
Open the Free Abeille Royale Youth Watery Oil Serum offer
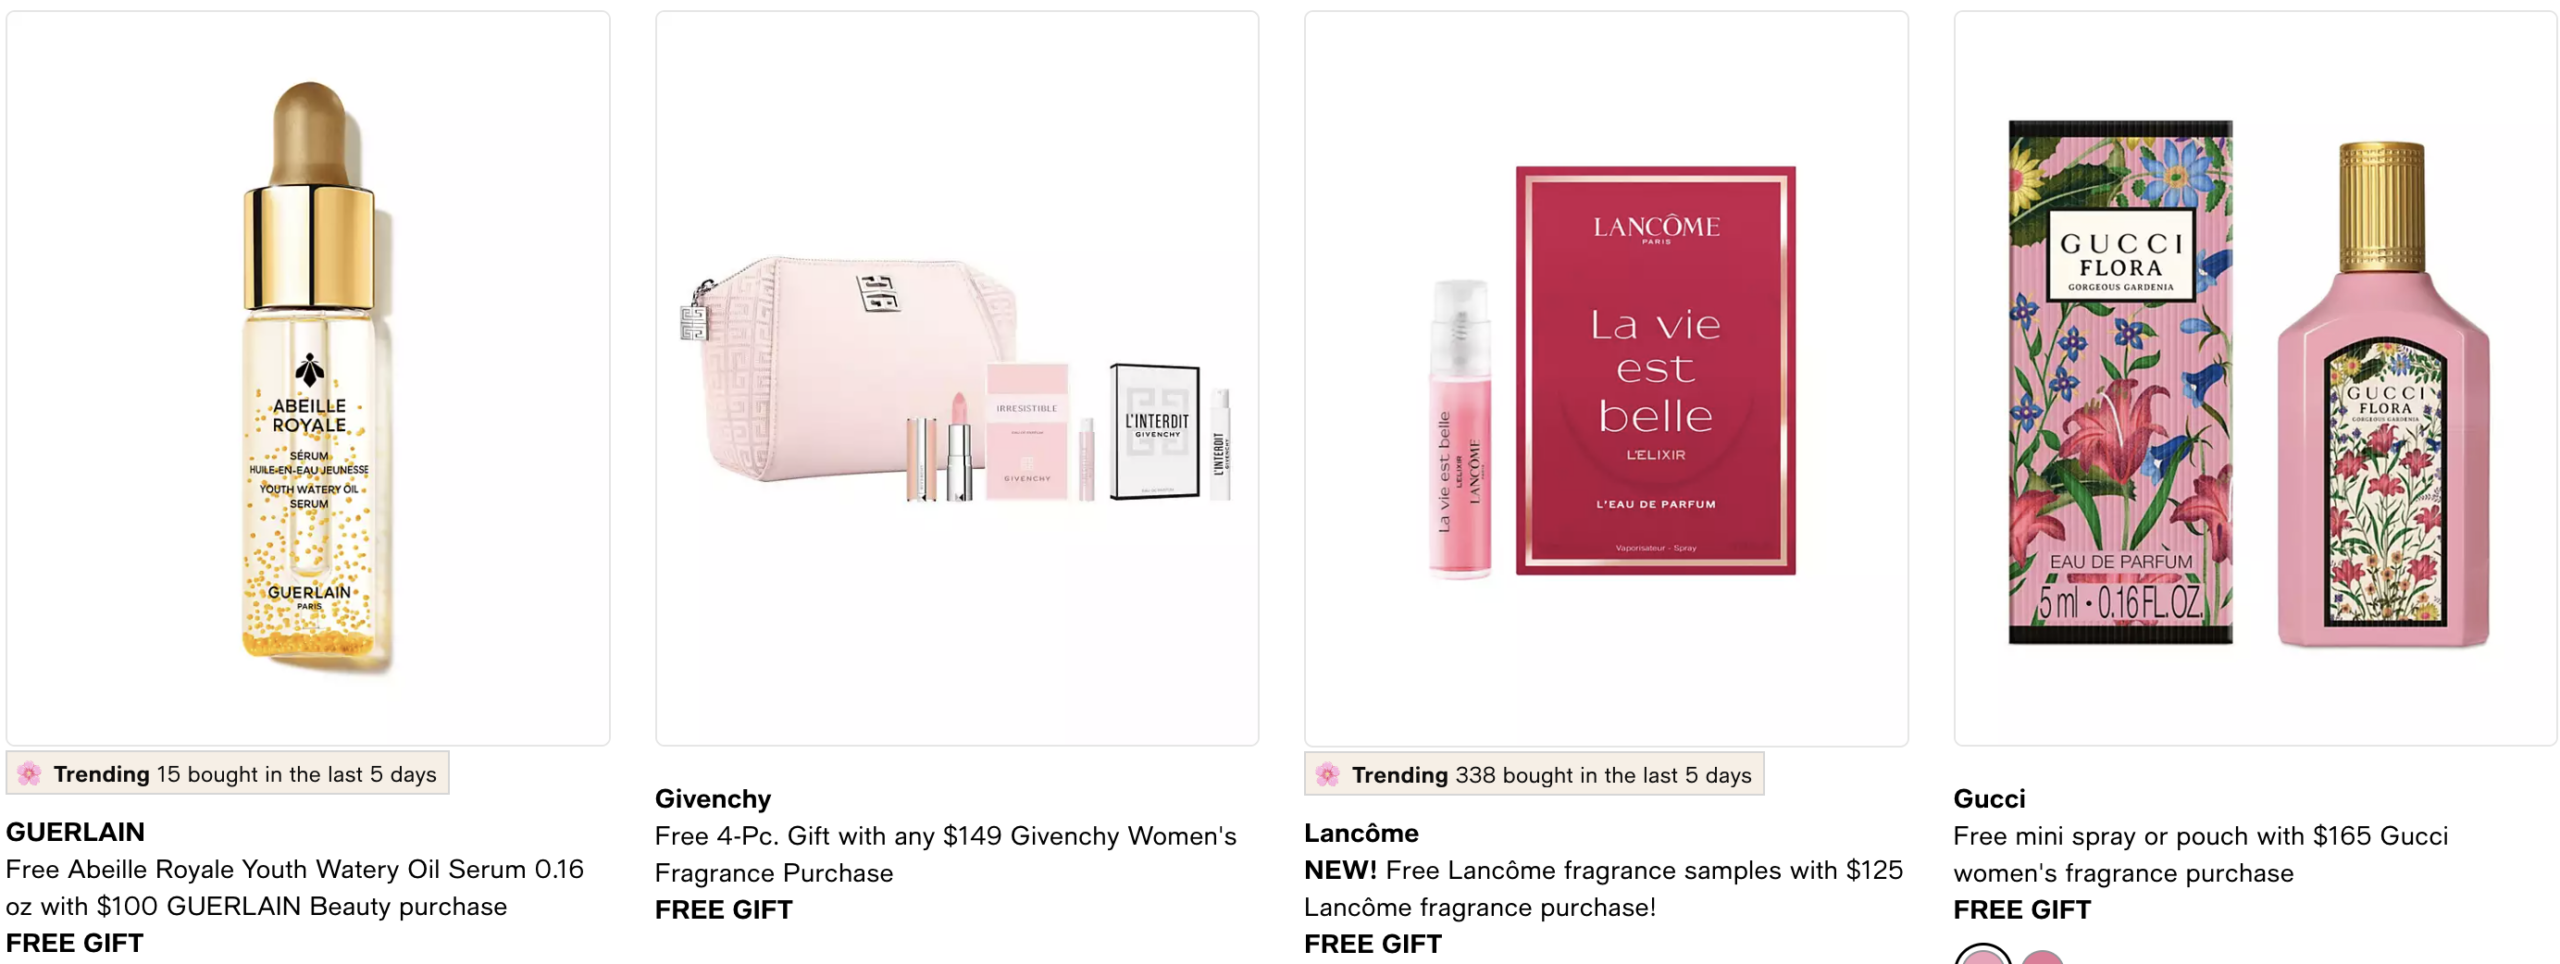pos(295,887)
